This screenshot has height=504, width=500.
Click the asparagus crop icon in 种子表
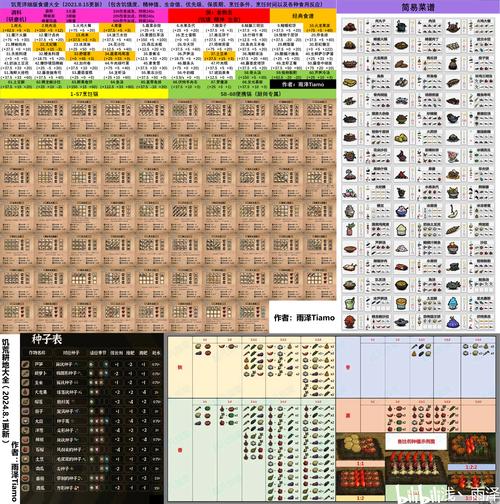click(26, 364)
